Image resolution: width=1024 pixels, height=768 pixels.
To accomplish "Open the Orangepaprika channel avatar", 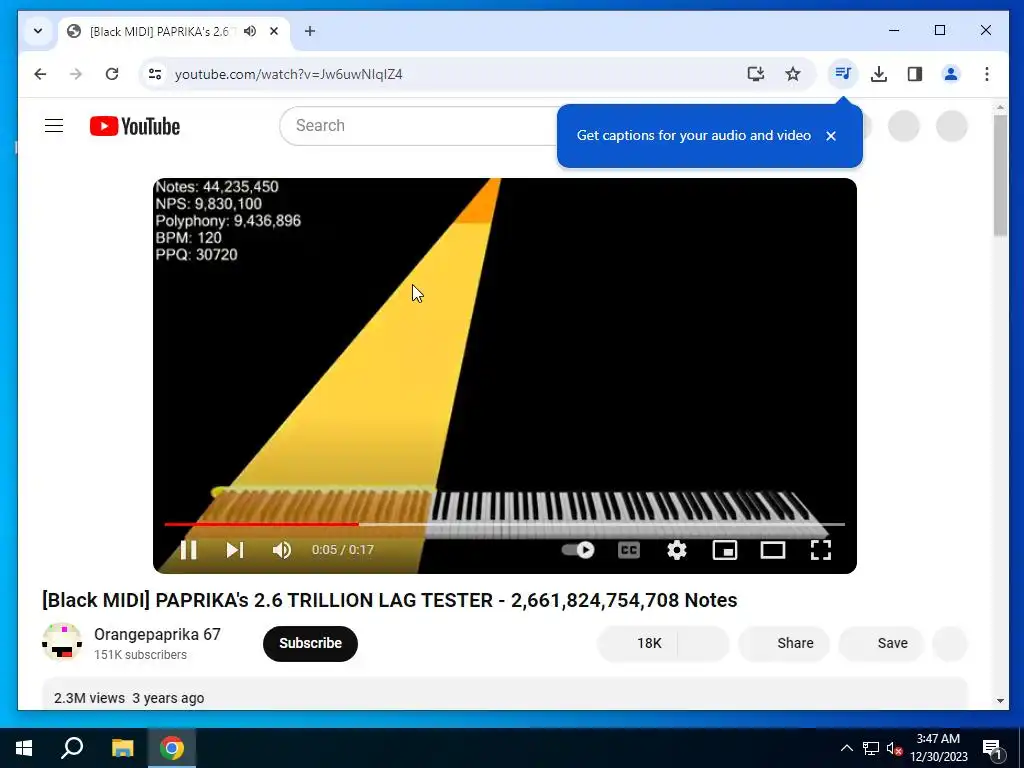I will (62, 643).
